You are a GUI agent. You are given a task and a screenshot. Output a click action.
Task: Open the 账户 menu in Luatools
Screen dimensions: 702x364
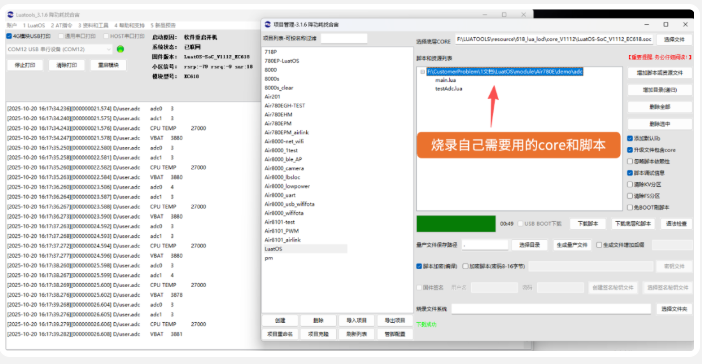12,26
